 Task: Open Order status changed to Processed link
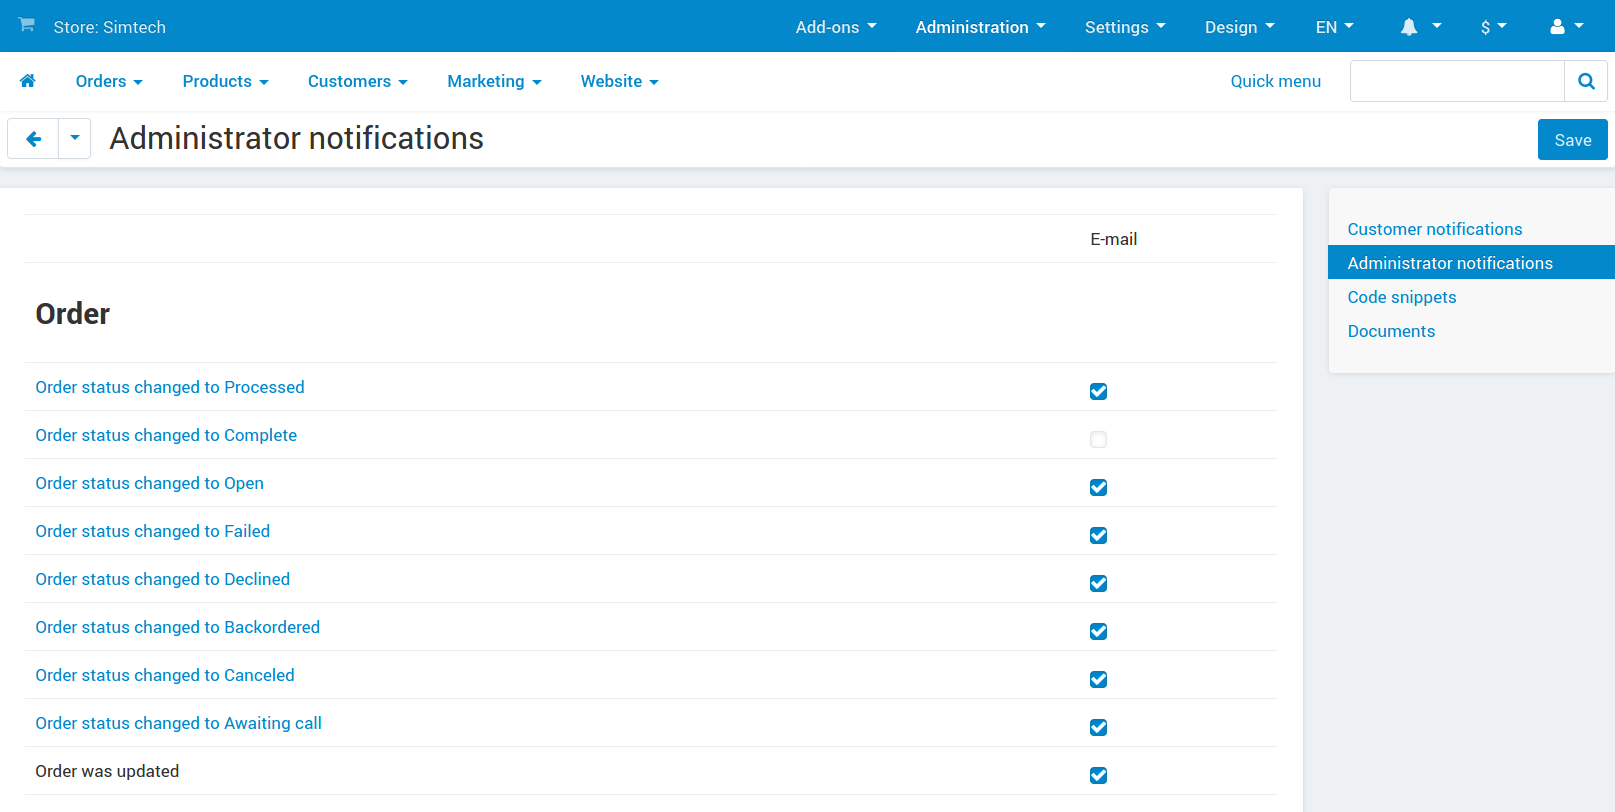coord(170,387)
